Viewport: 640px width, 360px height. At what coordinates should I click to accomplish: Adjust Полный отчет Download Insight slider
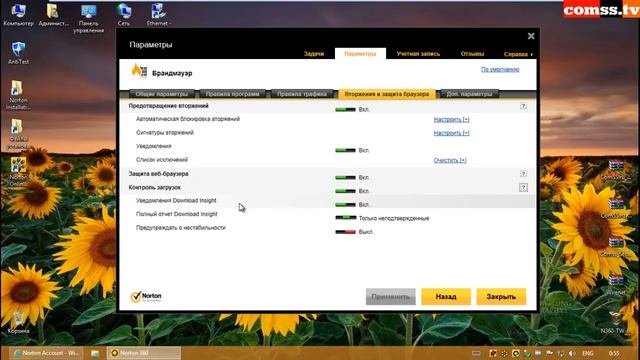(345, 218)
